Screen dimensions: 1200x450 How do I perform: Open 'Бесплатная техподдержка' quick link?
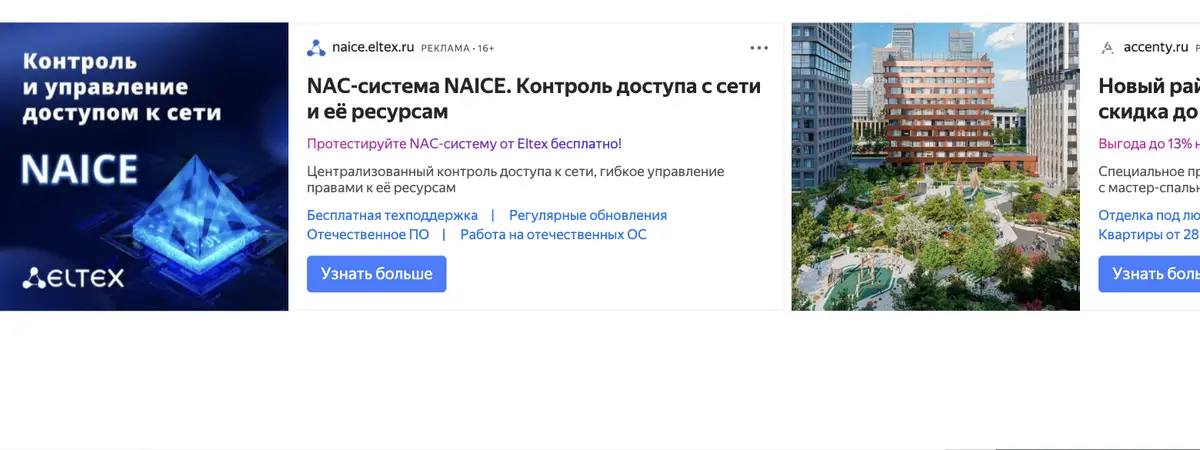click(x=392, y=215)
